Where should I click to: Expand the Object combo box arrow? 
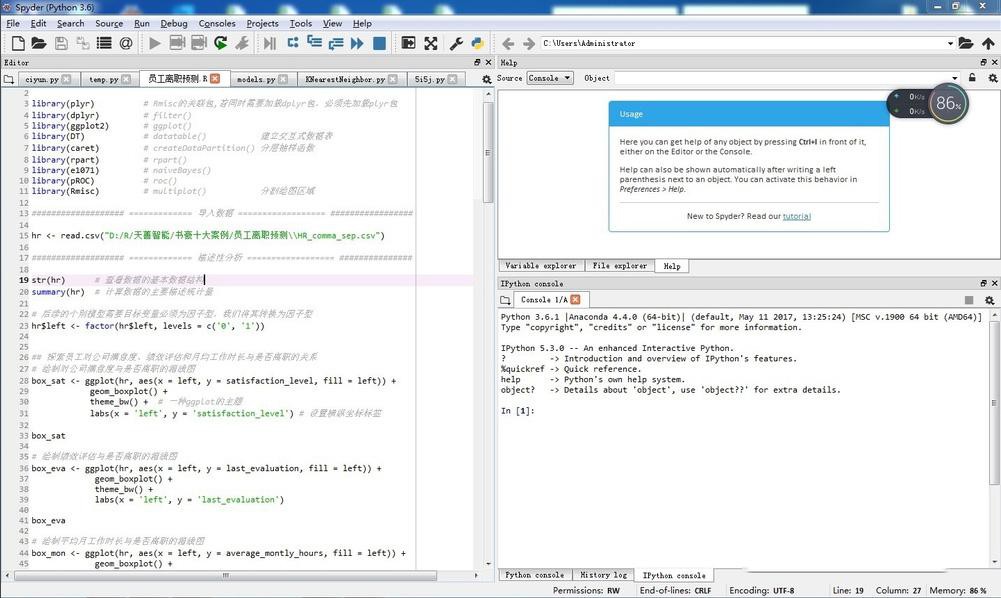click(955, 78)
